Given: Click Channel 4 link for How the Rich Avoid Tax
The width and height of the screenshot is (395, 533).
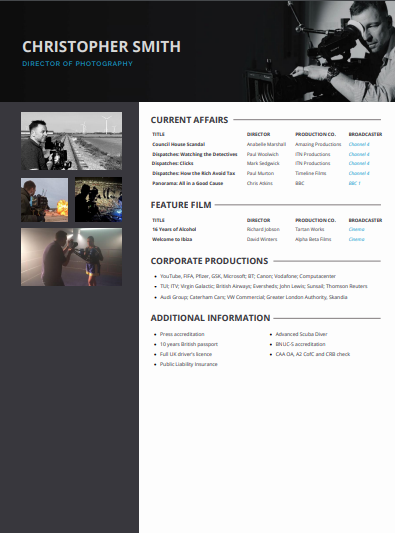Looking at the screenshot, I should coord(359,173).
